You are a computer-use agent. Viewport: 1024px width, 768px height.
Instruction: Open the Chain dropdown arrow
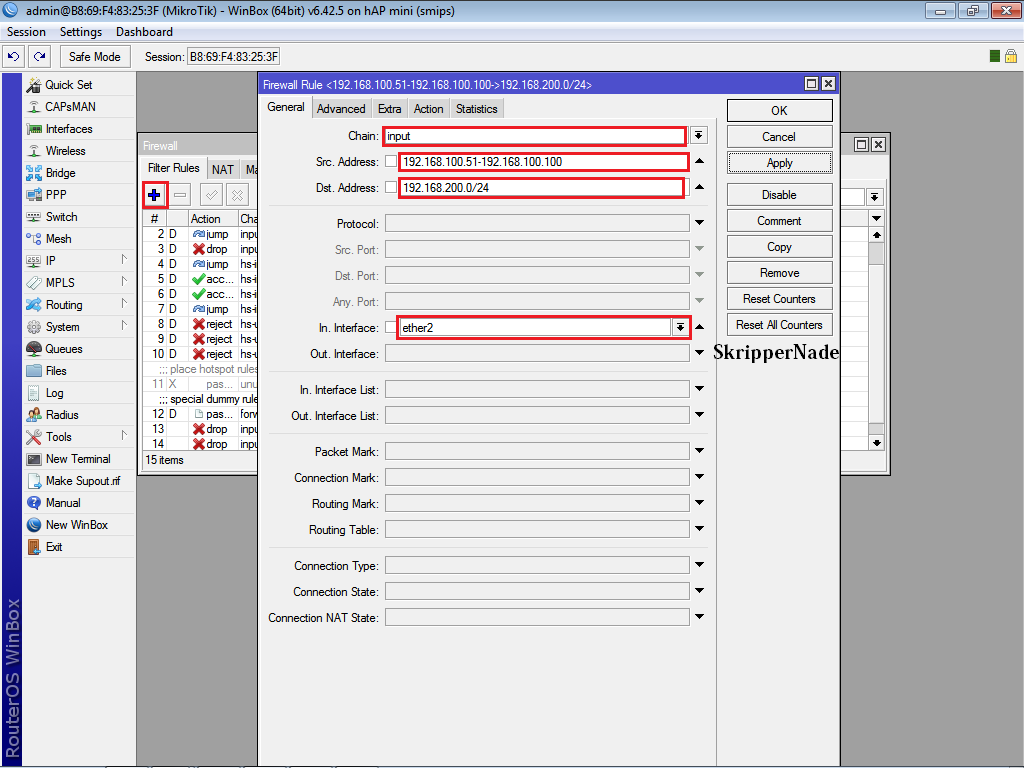[x=699, y=135]
